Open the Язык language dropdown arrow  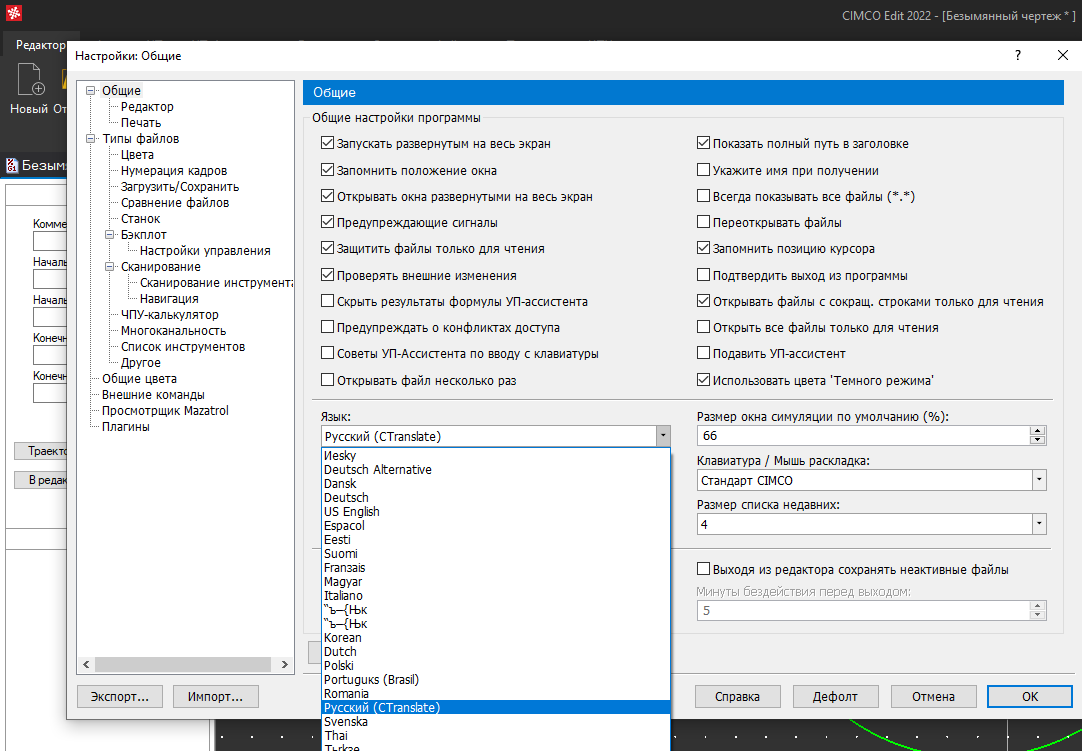[663, 436]
